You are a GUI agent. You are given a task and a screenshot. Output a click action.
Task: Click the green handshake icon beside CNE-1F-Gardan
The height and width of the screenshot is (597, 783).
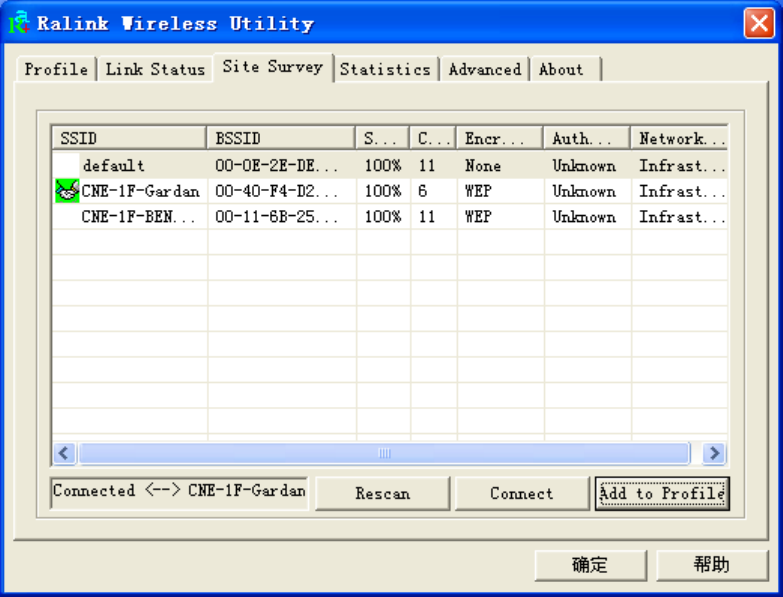tap(67, 191)
